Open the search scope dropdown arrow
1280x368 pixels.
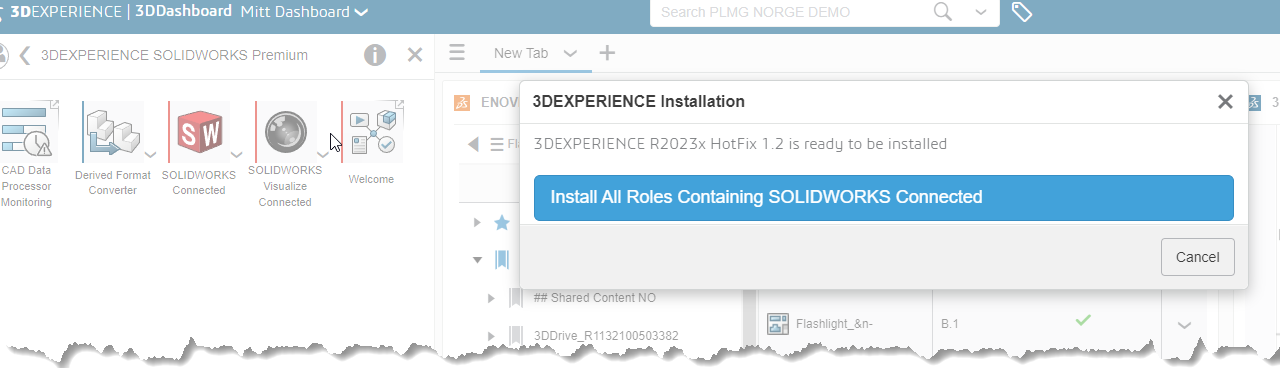(983, 13)
